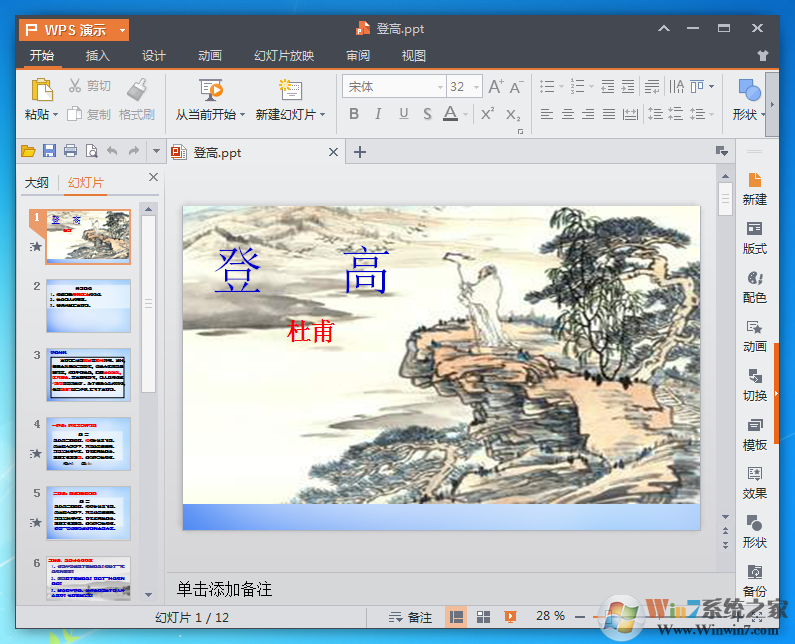Viewport: 795px width, 644px height.
Task: Switch to the 插入 ribbon tab
Action: 98,56
